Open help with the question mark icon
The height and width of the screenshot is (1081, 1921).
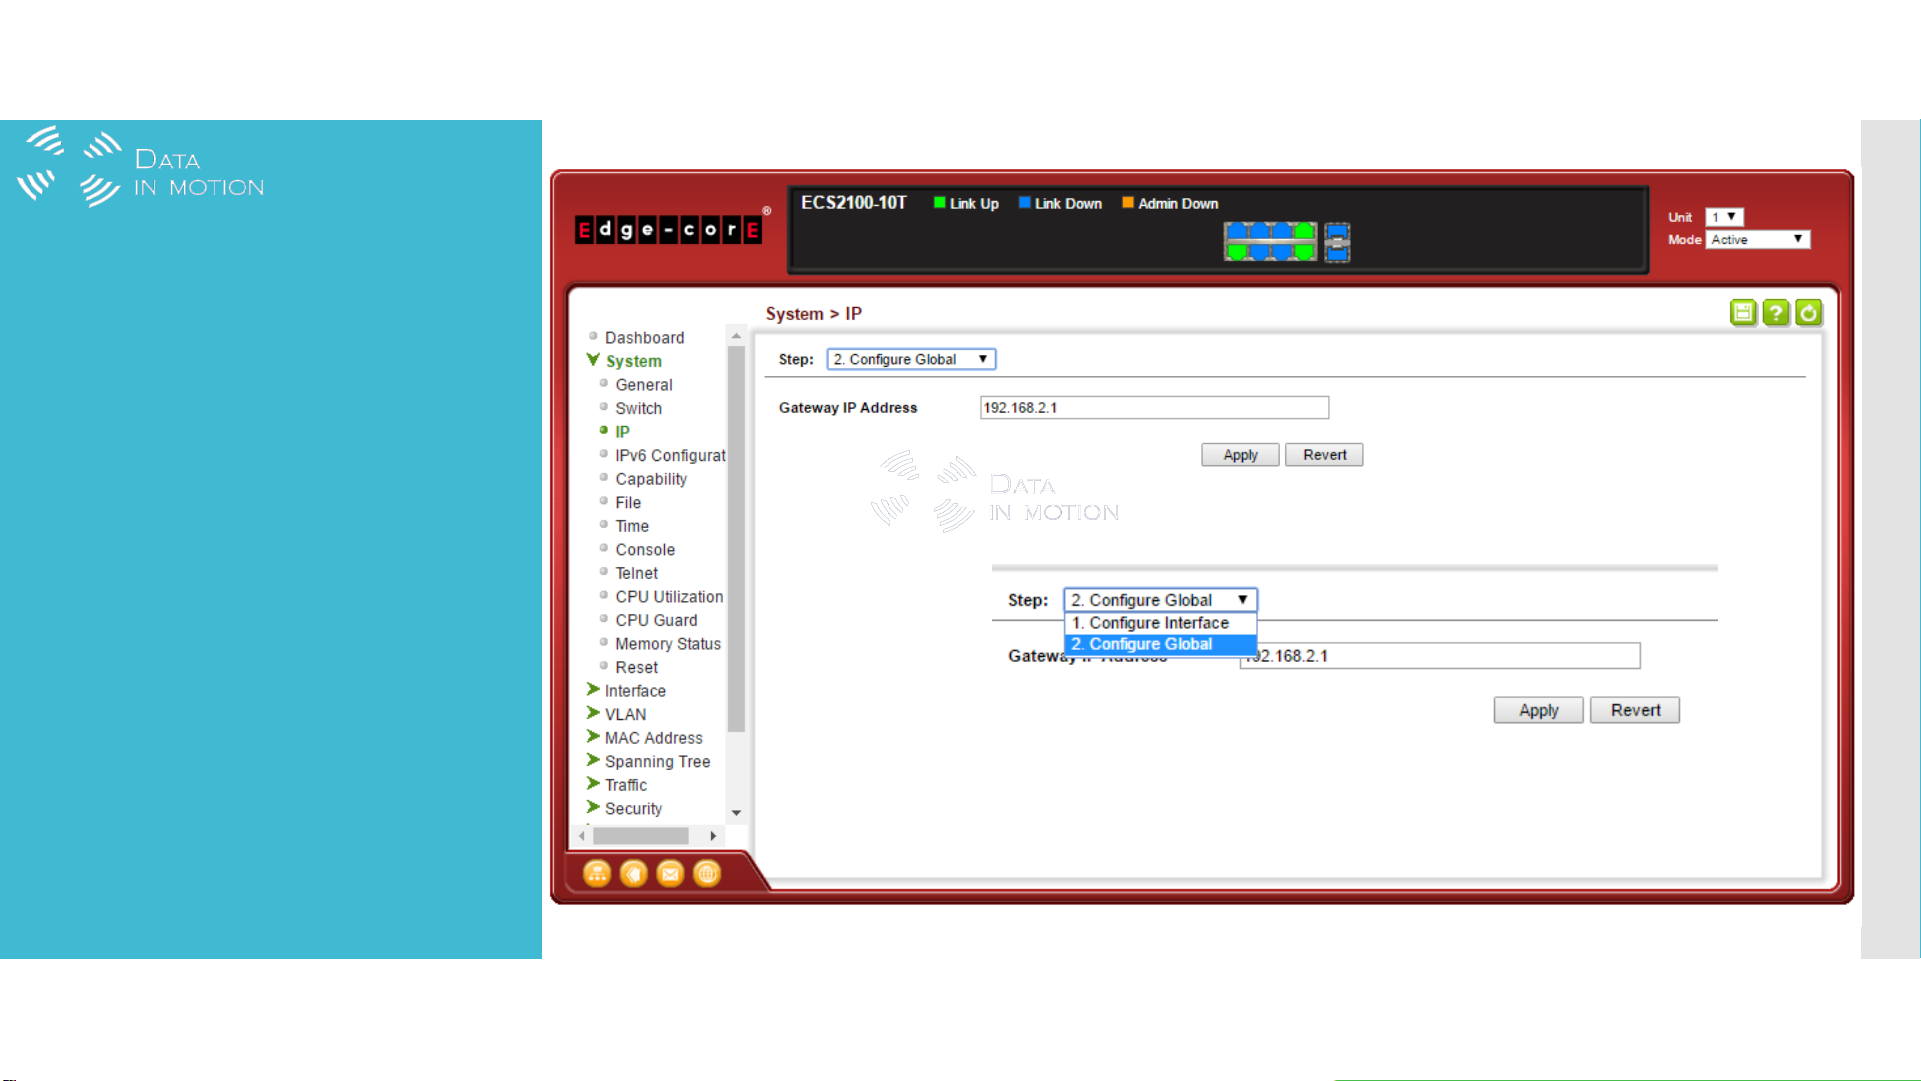coord(1775,313)
